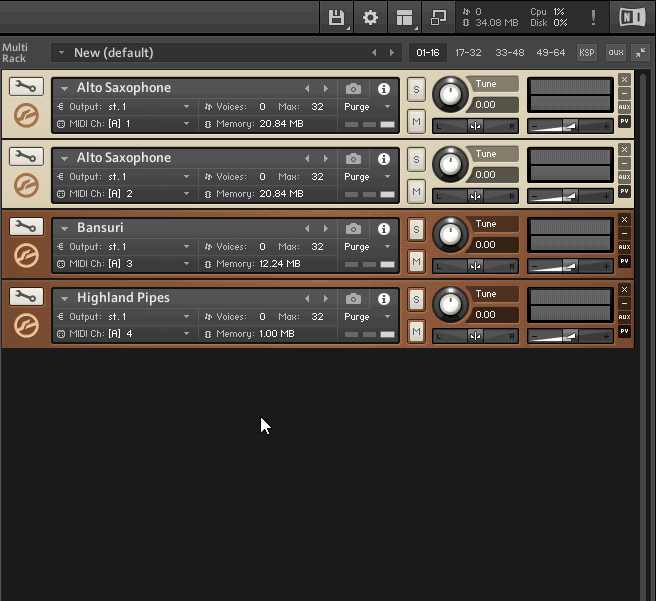This screenshot has height=601, width=656.
Task: Solo the second Alto Saxophone (MIDI Ch 2)
Action: click(416, 159)
